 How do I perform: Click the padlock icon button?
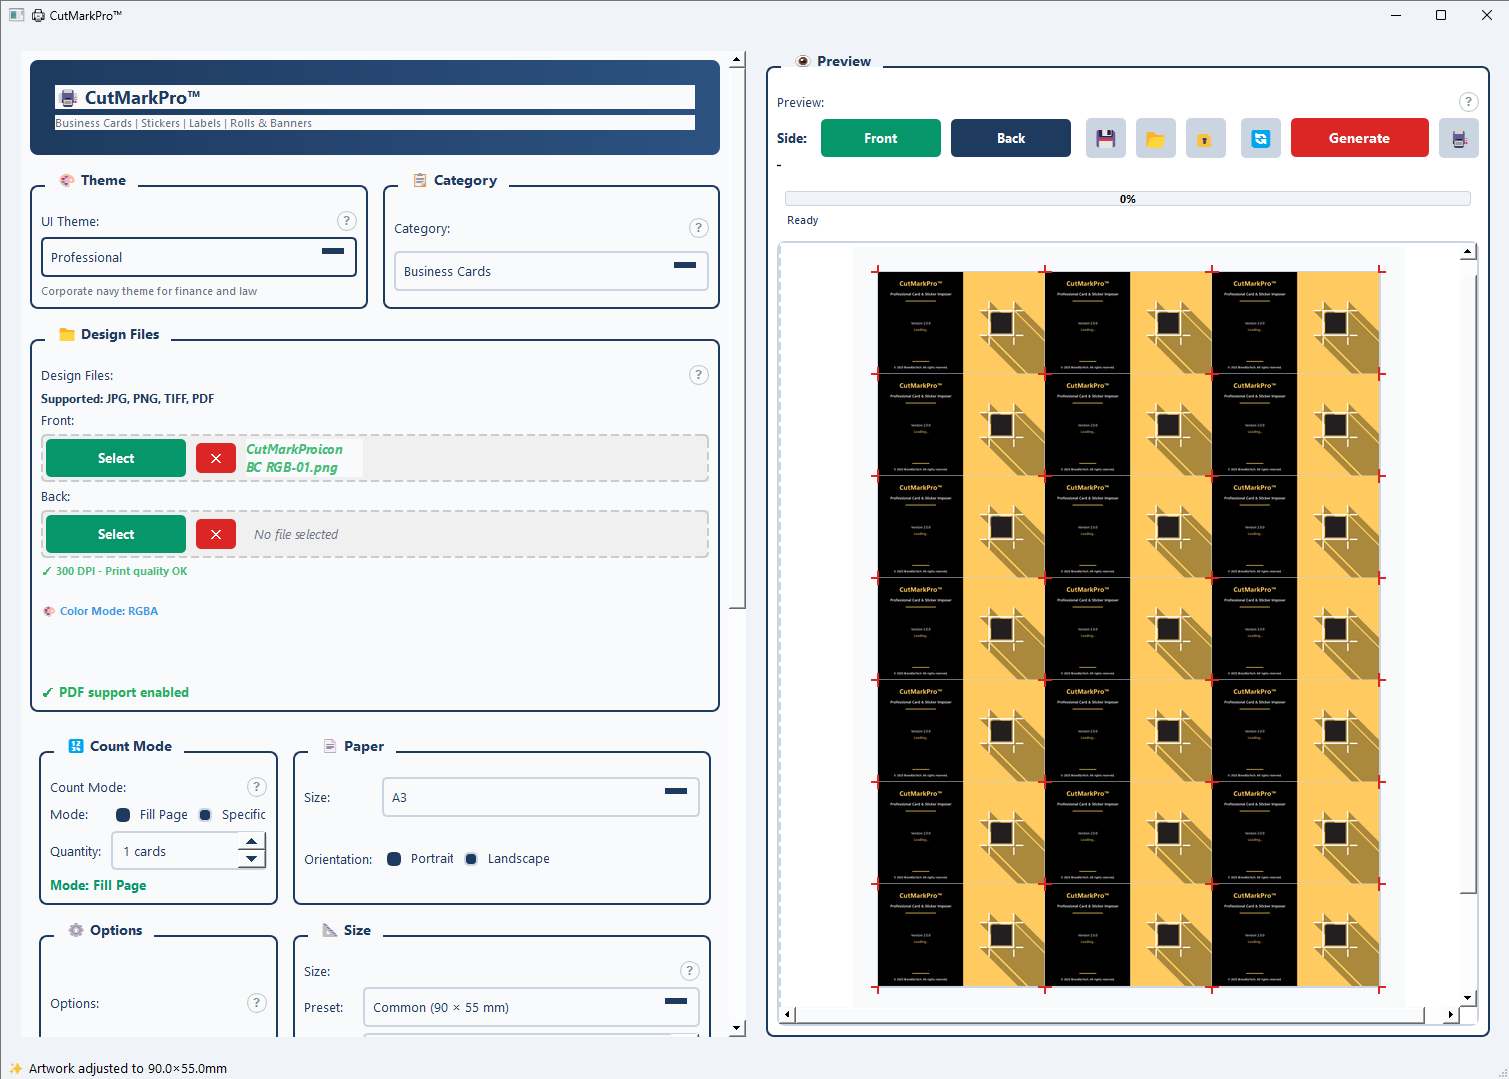pos(1205,138)
